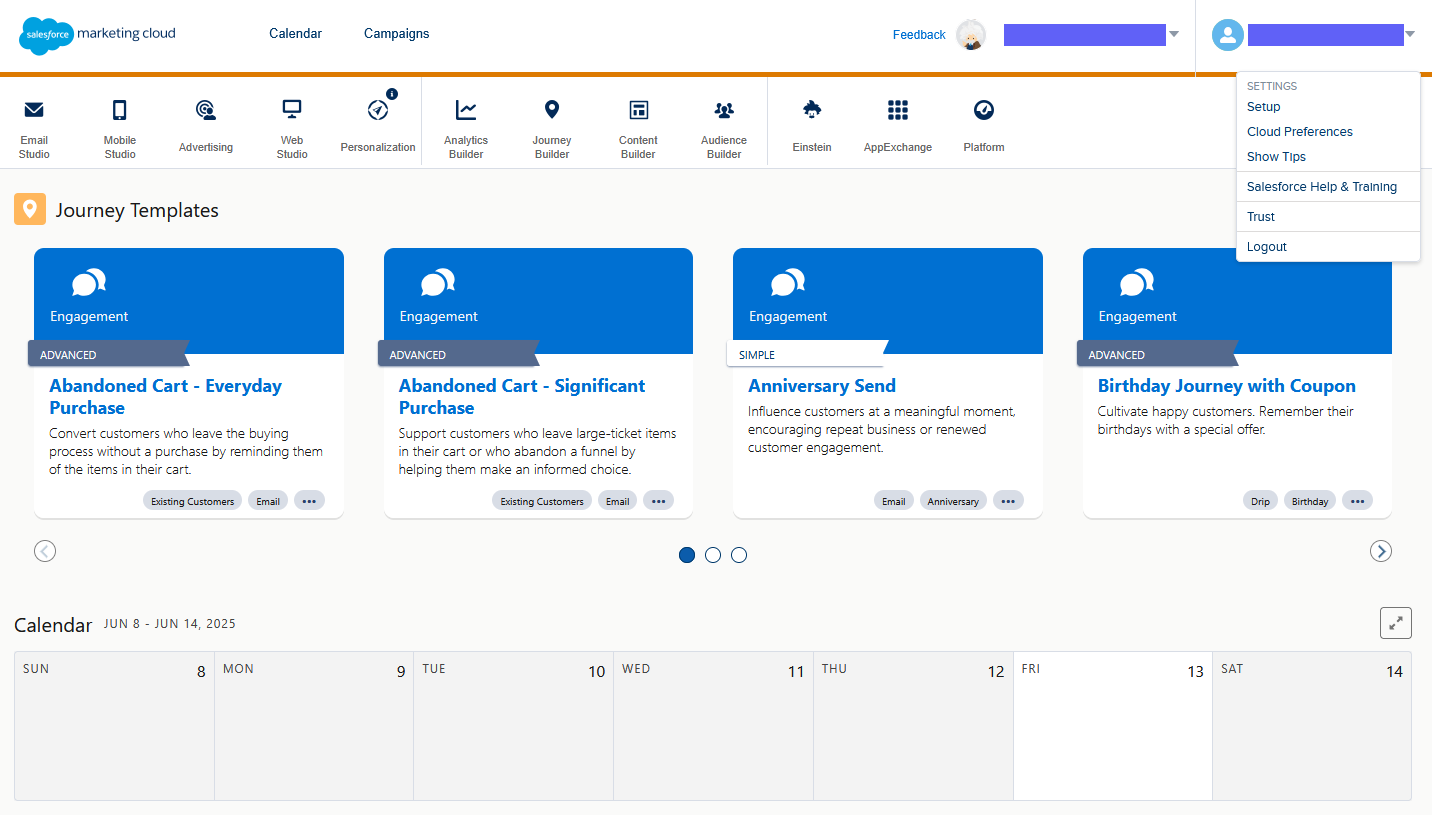Open Email Studio from the app bar

[34, 128]
